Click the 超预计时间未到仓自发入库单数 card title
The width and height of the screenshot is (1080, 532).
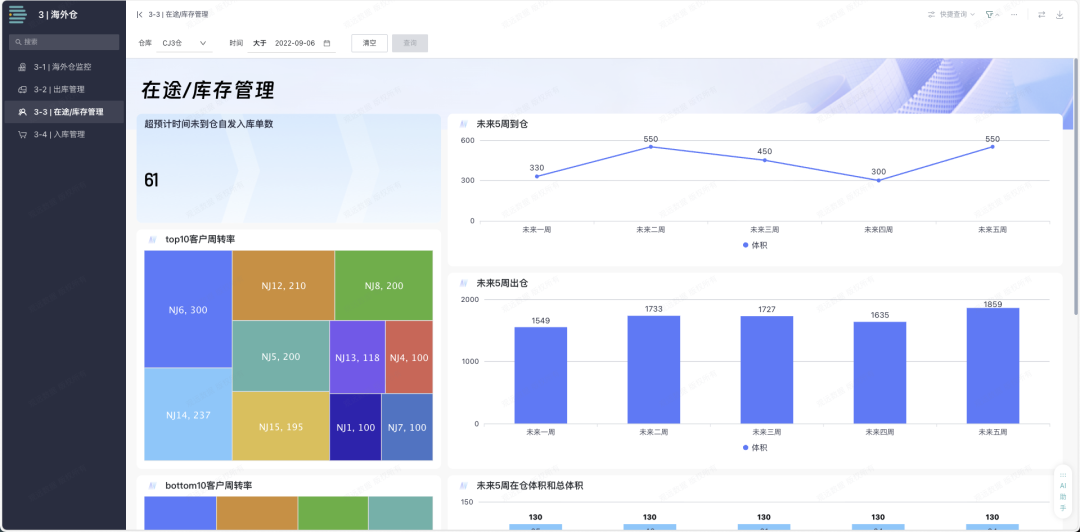[209, 125]
